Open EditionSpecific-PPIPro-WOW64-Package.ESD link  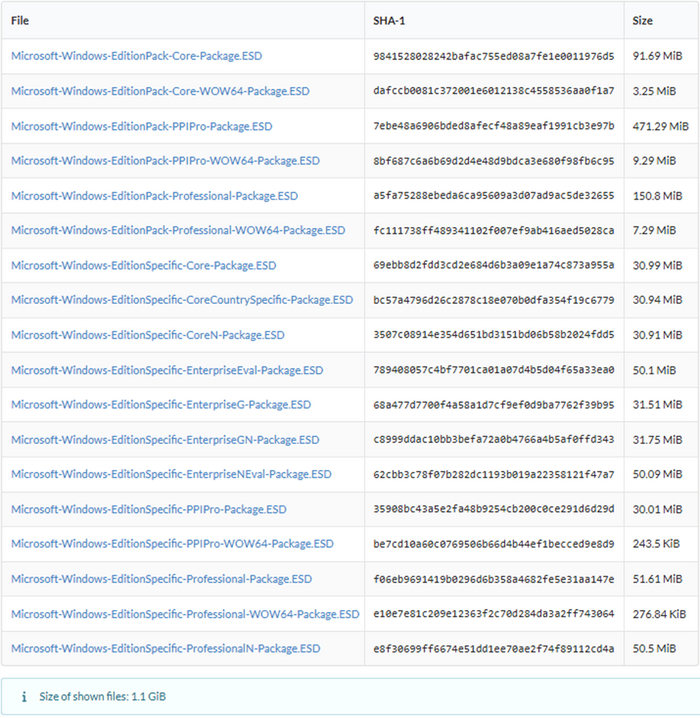tap(173, 544)
